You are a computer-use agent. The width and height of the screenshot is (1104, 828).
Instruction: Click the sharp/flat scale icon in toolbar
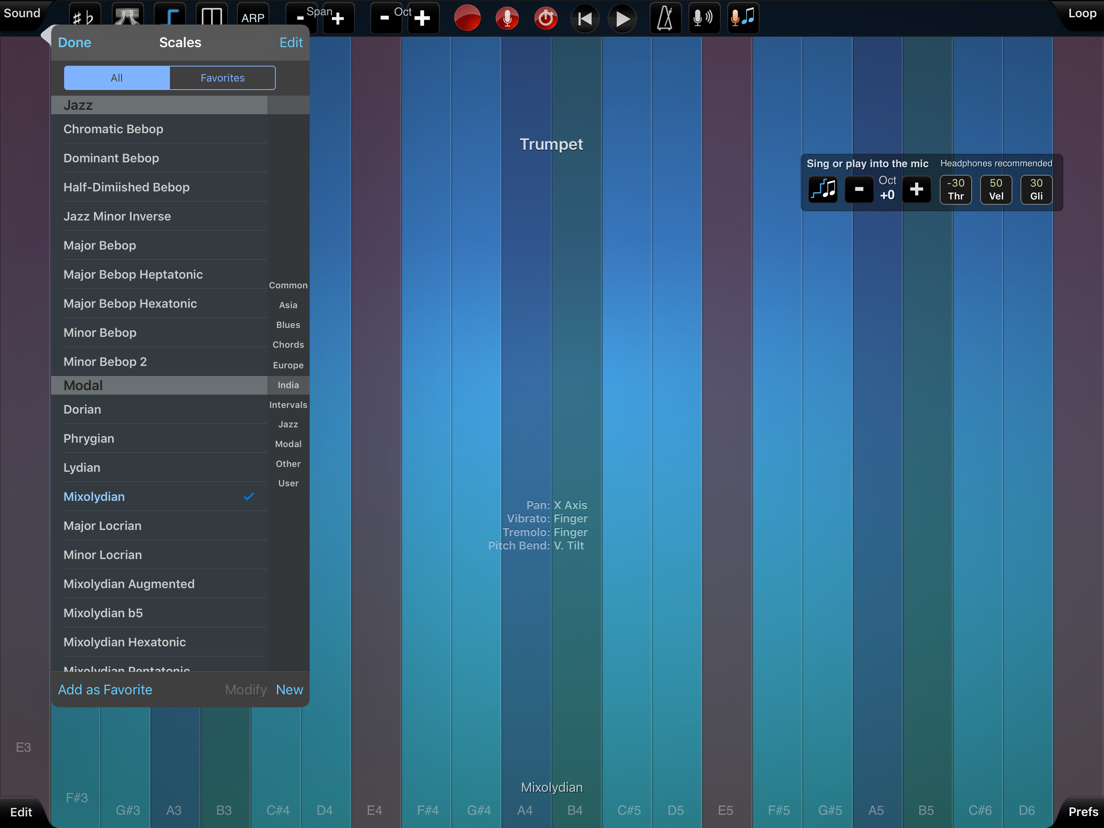[84, 18]
